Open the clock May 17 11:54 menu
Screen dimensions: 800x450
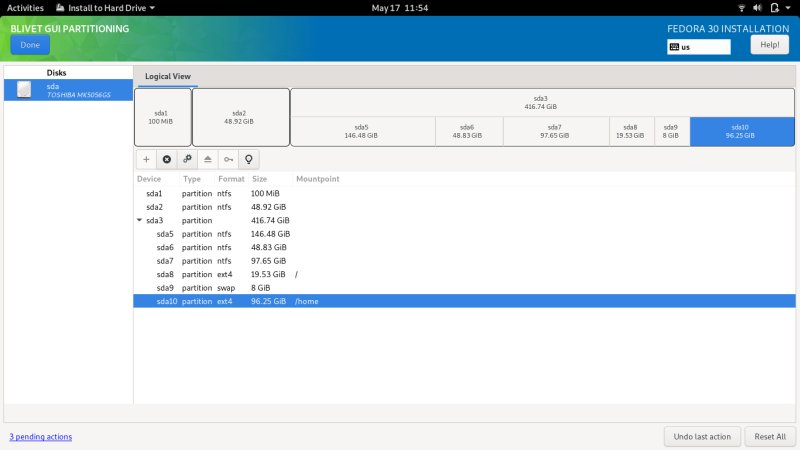click(x=399, y=8)
